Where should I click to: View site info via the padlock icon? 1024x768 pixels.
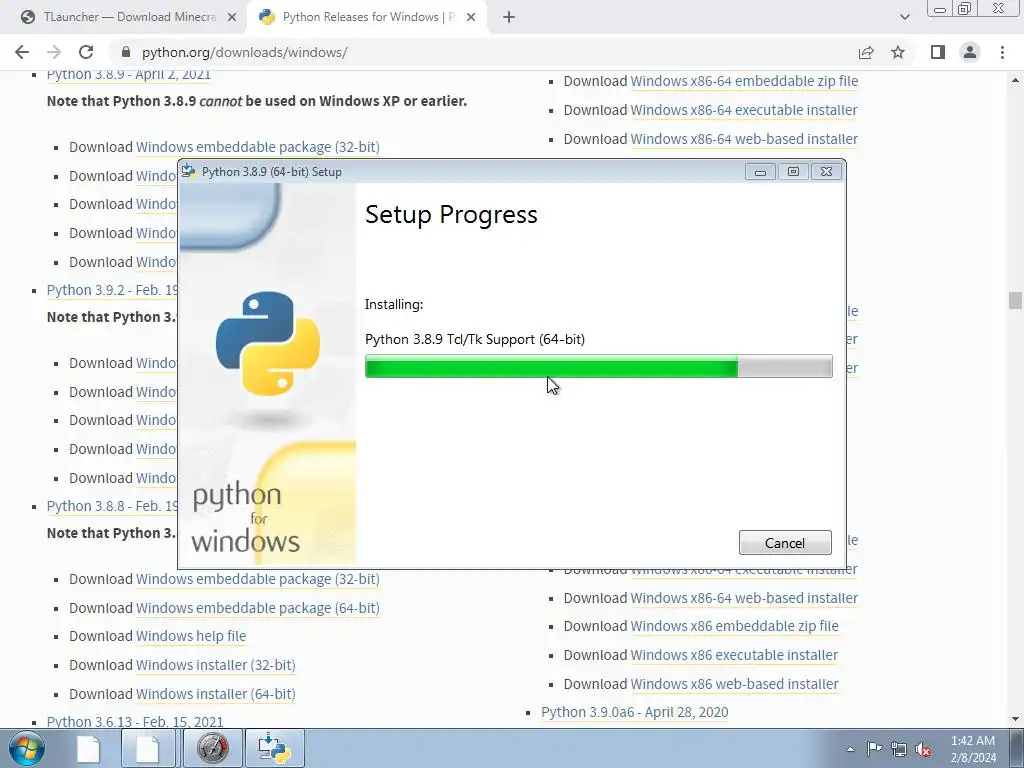126,52
